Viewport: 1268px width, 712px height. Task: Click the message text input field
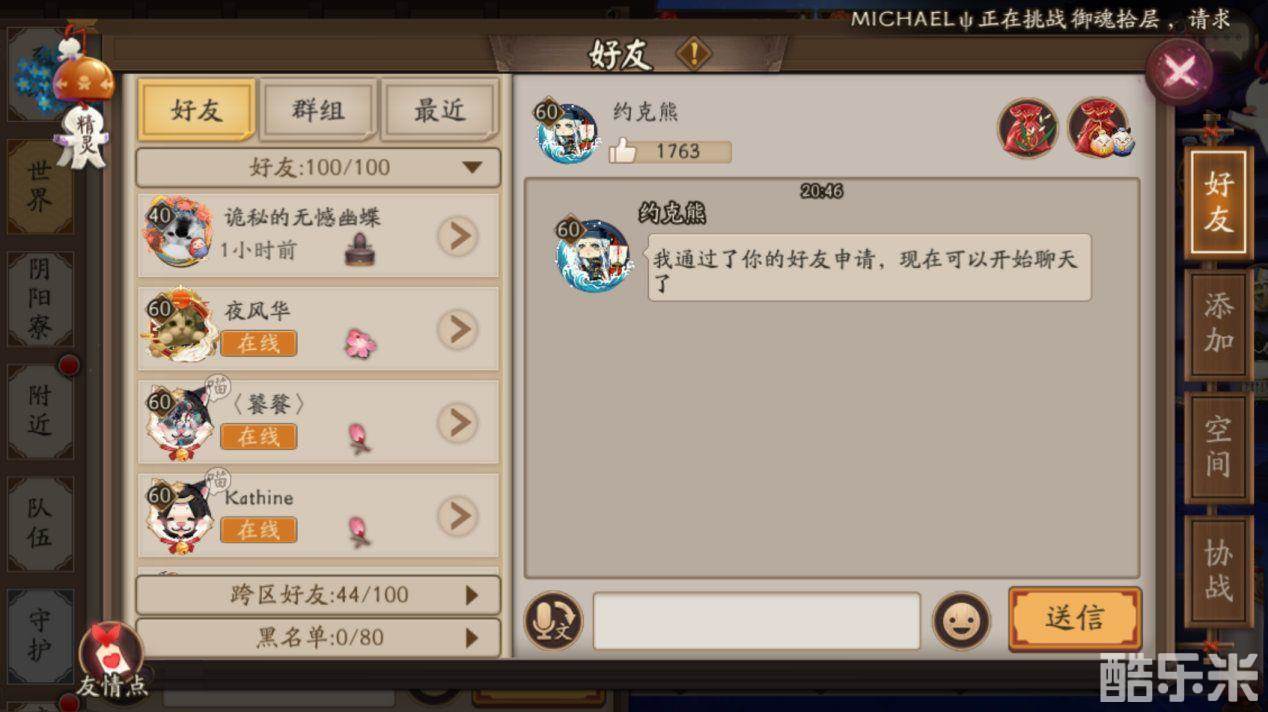[x=756, y=621]
